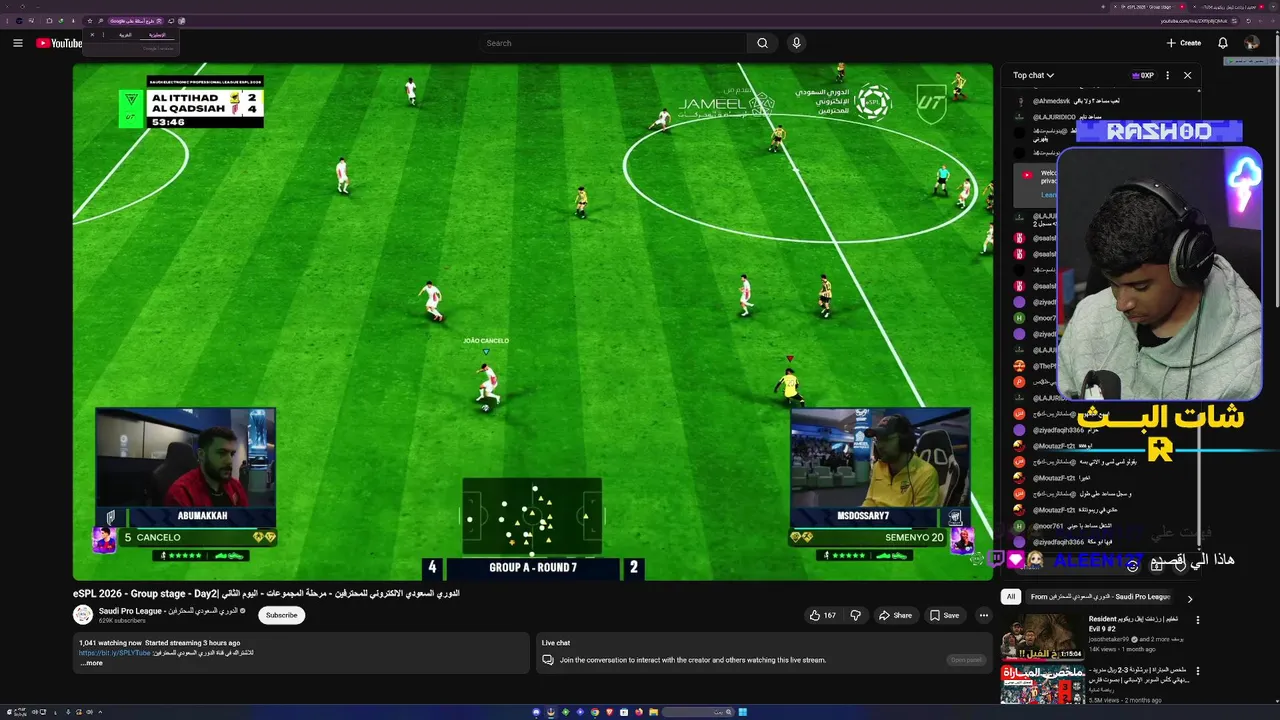Close the translate popup
The width and height of the screenshot is (1280, 720).
click(92, 35)
